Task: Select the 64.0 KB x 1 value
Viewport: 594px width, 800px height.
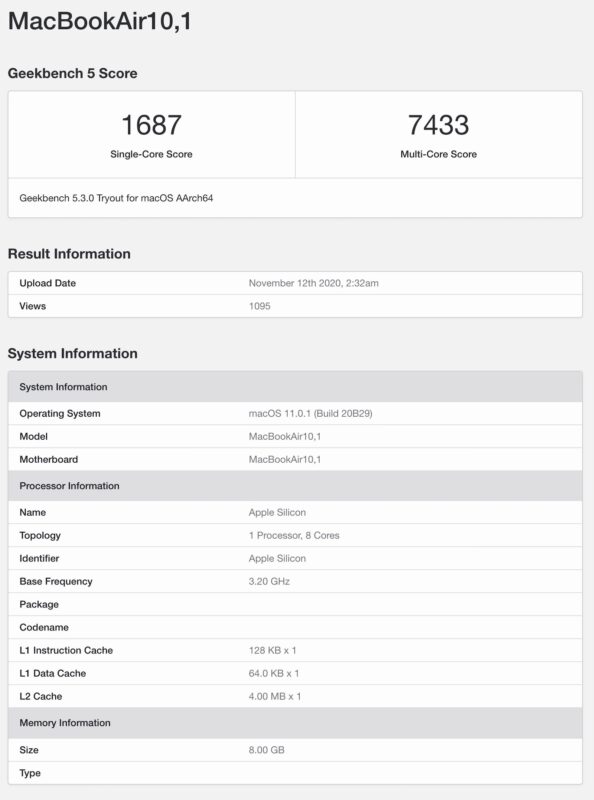Action: (274, 673)
